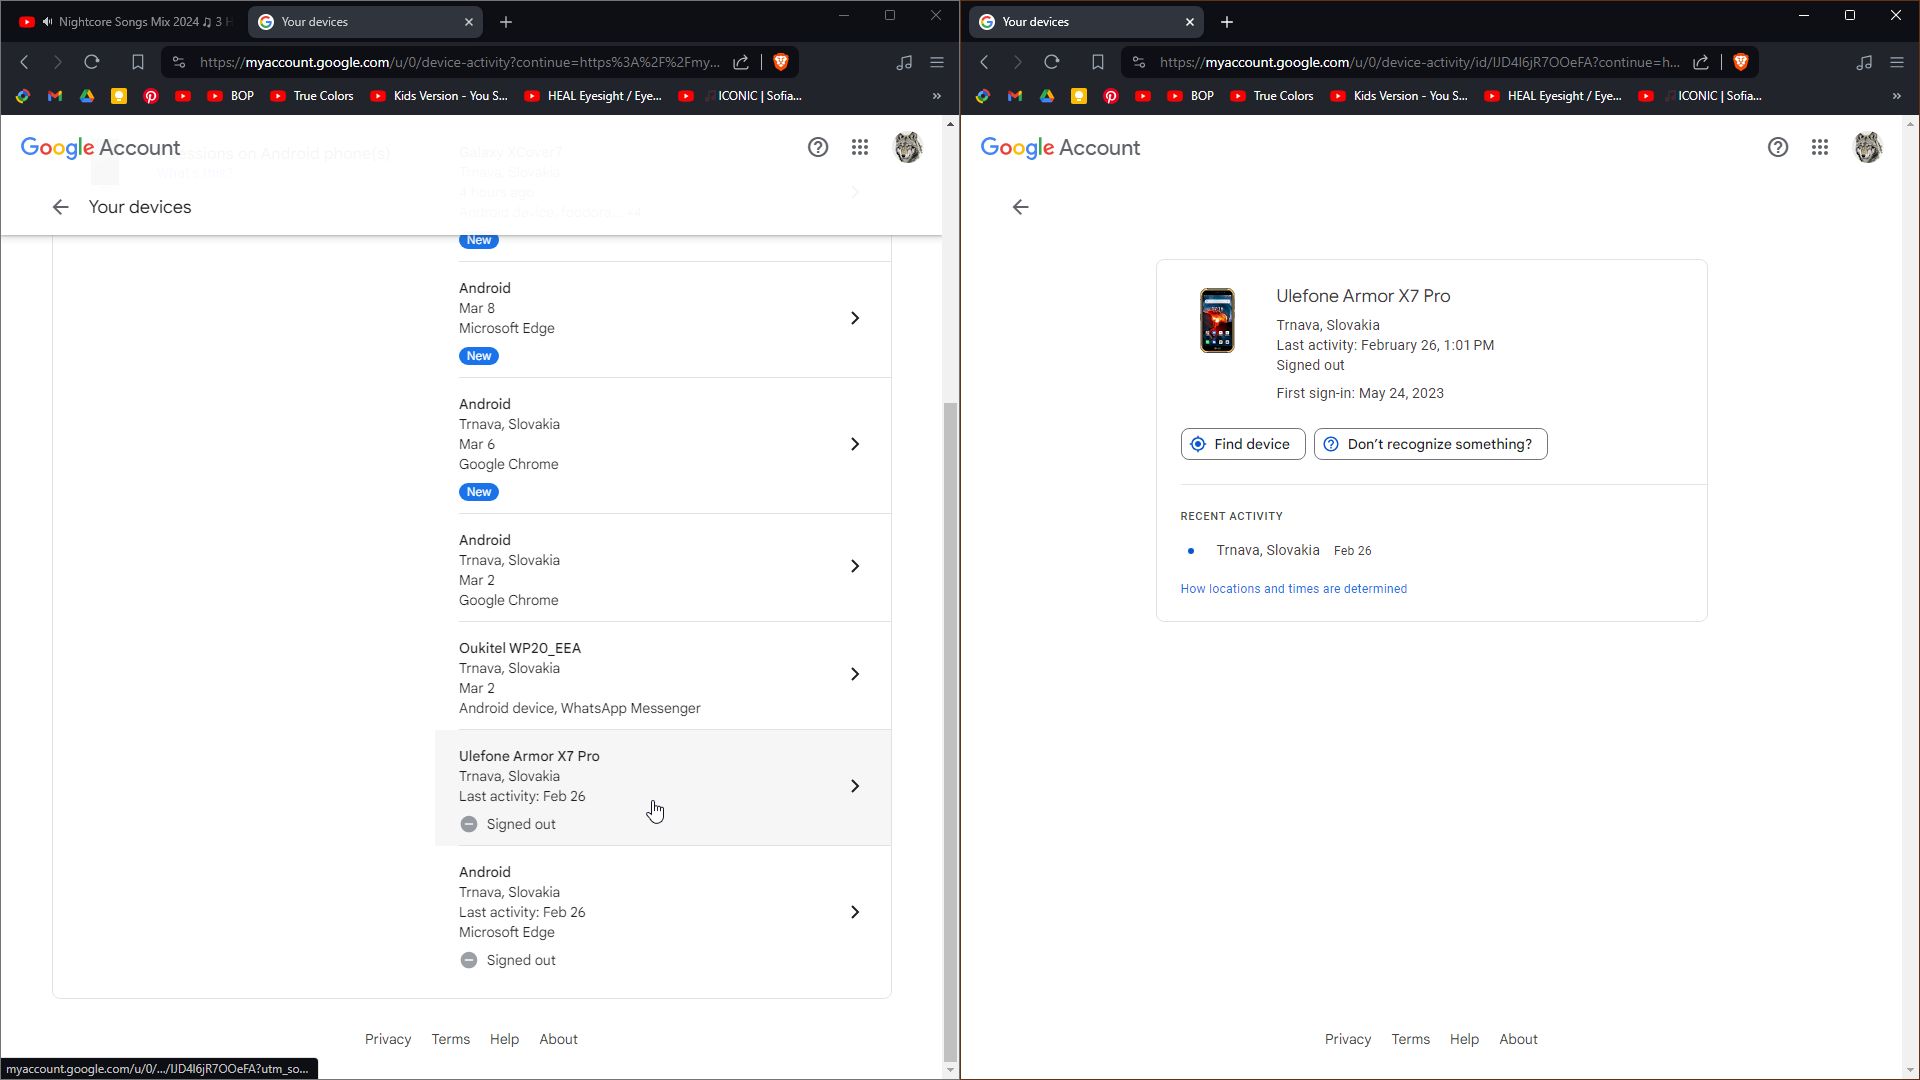Click Don't recognize something button

(x=1430, y=444)
